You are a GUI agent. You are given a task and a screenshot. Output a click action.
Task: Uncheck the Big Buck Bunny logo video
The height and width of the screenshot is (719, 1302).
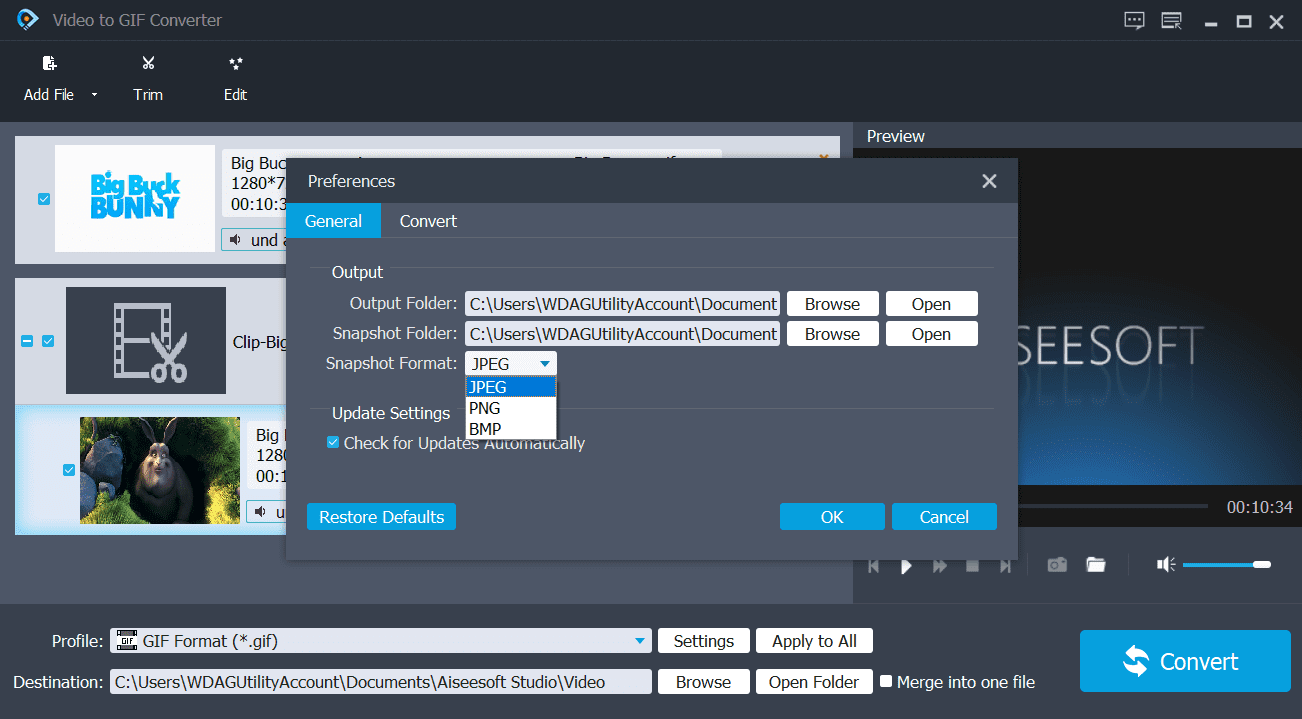click(x=44, y=199)
